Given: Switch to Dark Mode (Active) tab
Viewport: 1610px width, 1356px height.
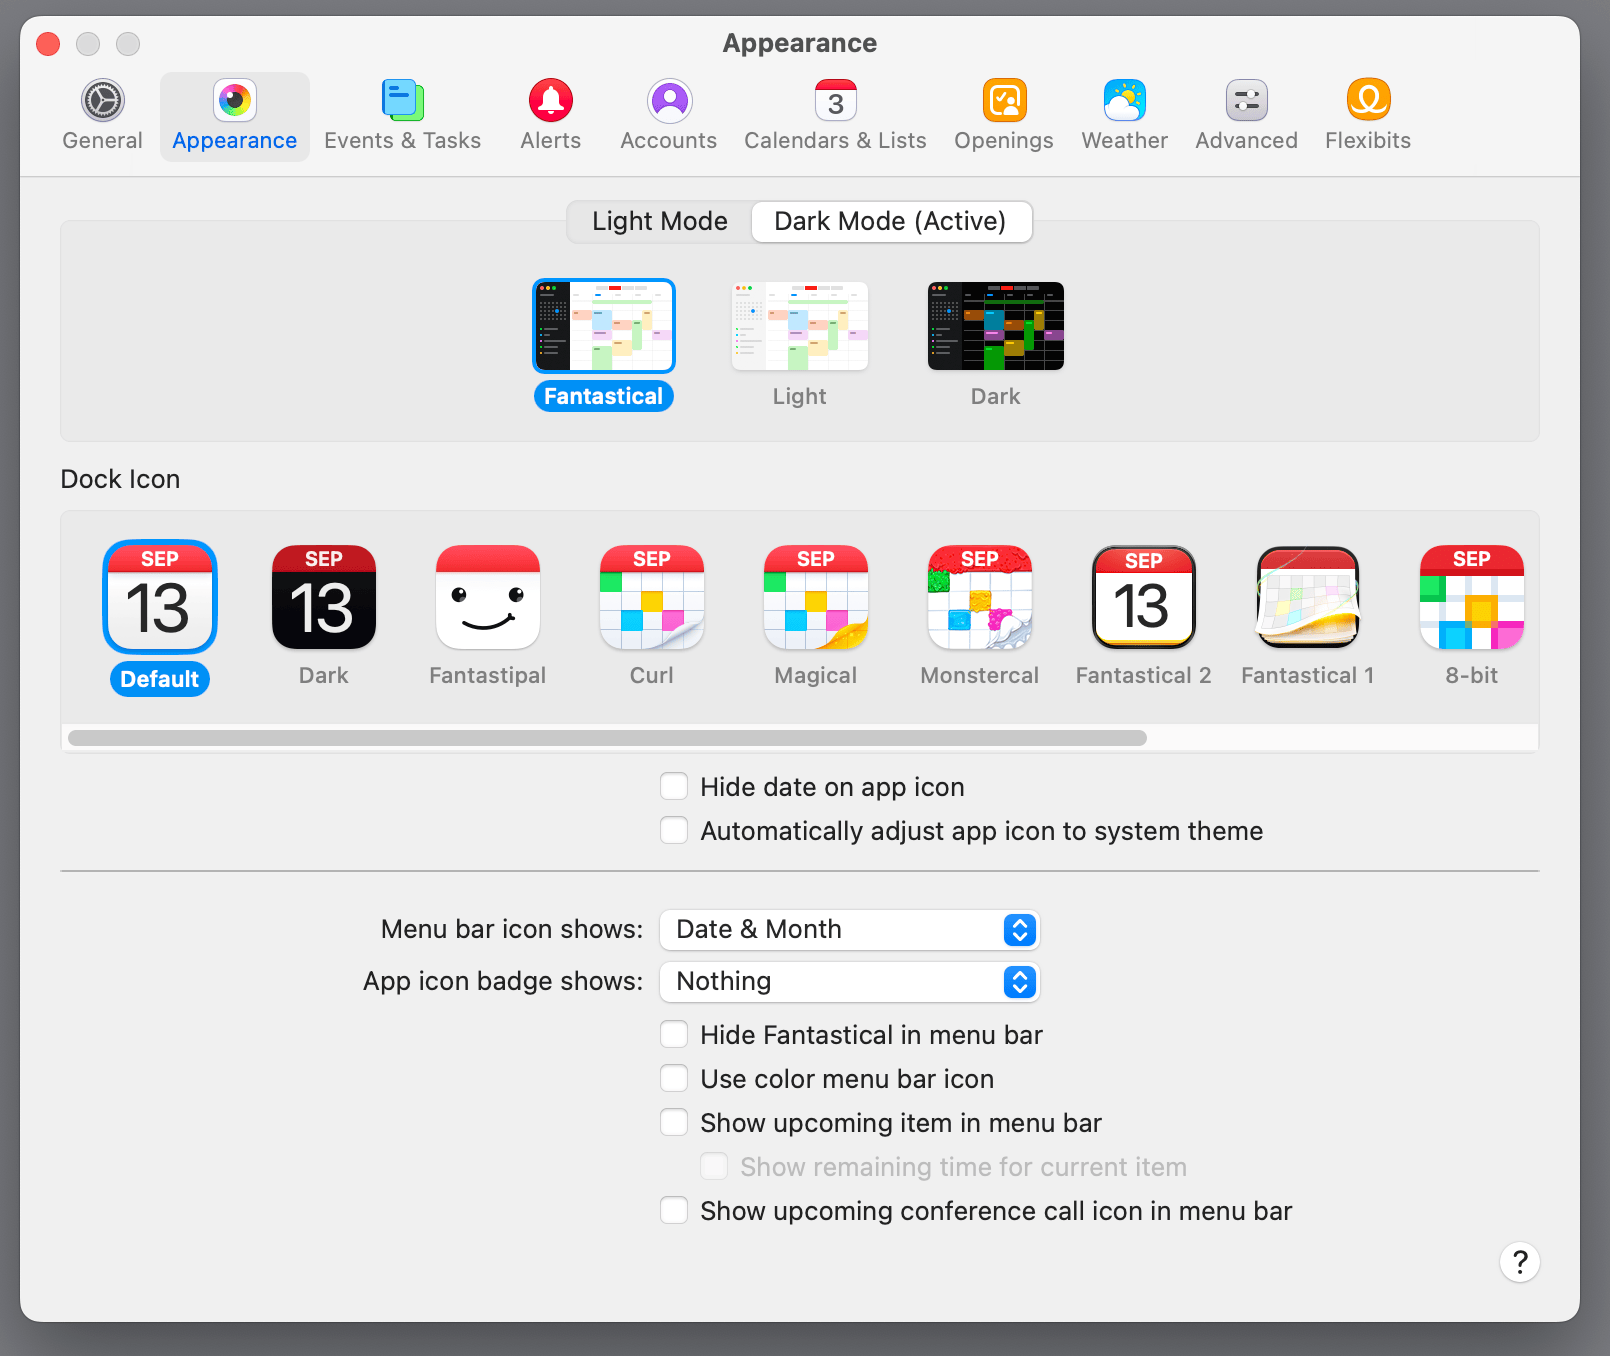Looking at the screenshot, I should (890, 221).
